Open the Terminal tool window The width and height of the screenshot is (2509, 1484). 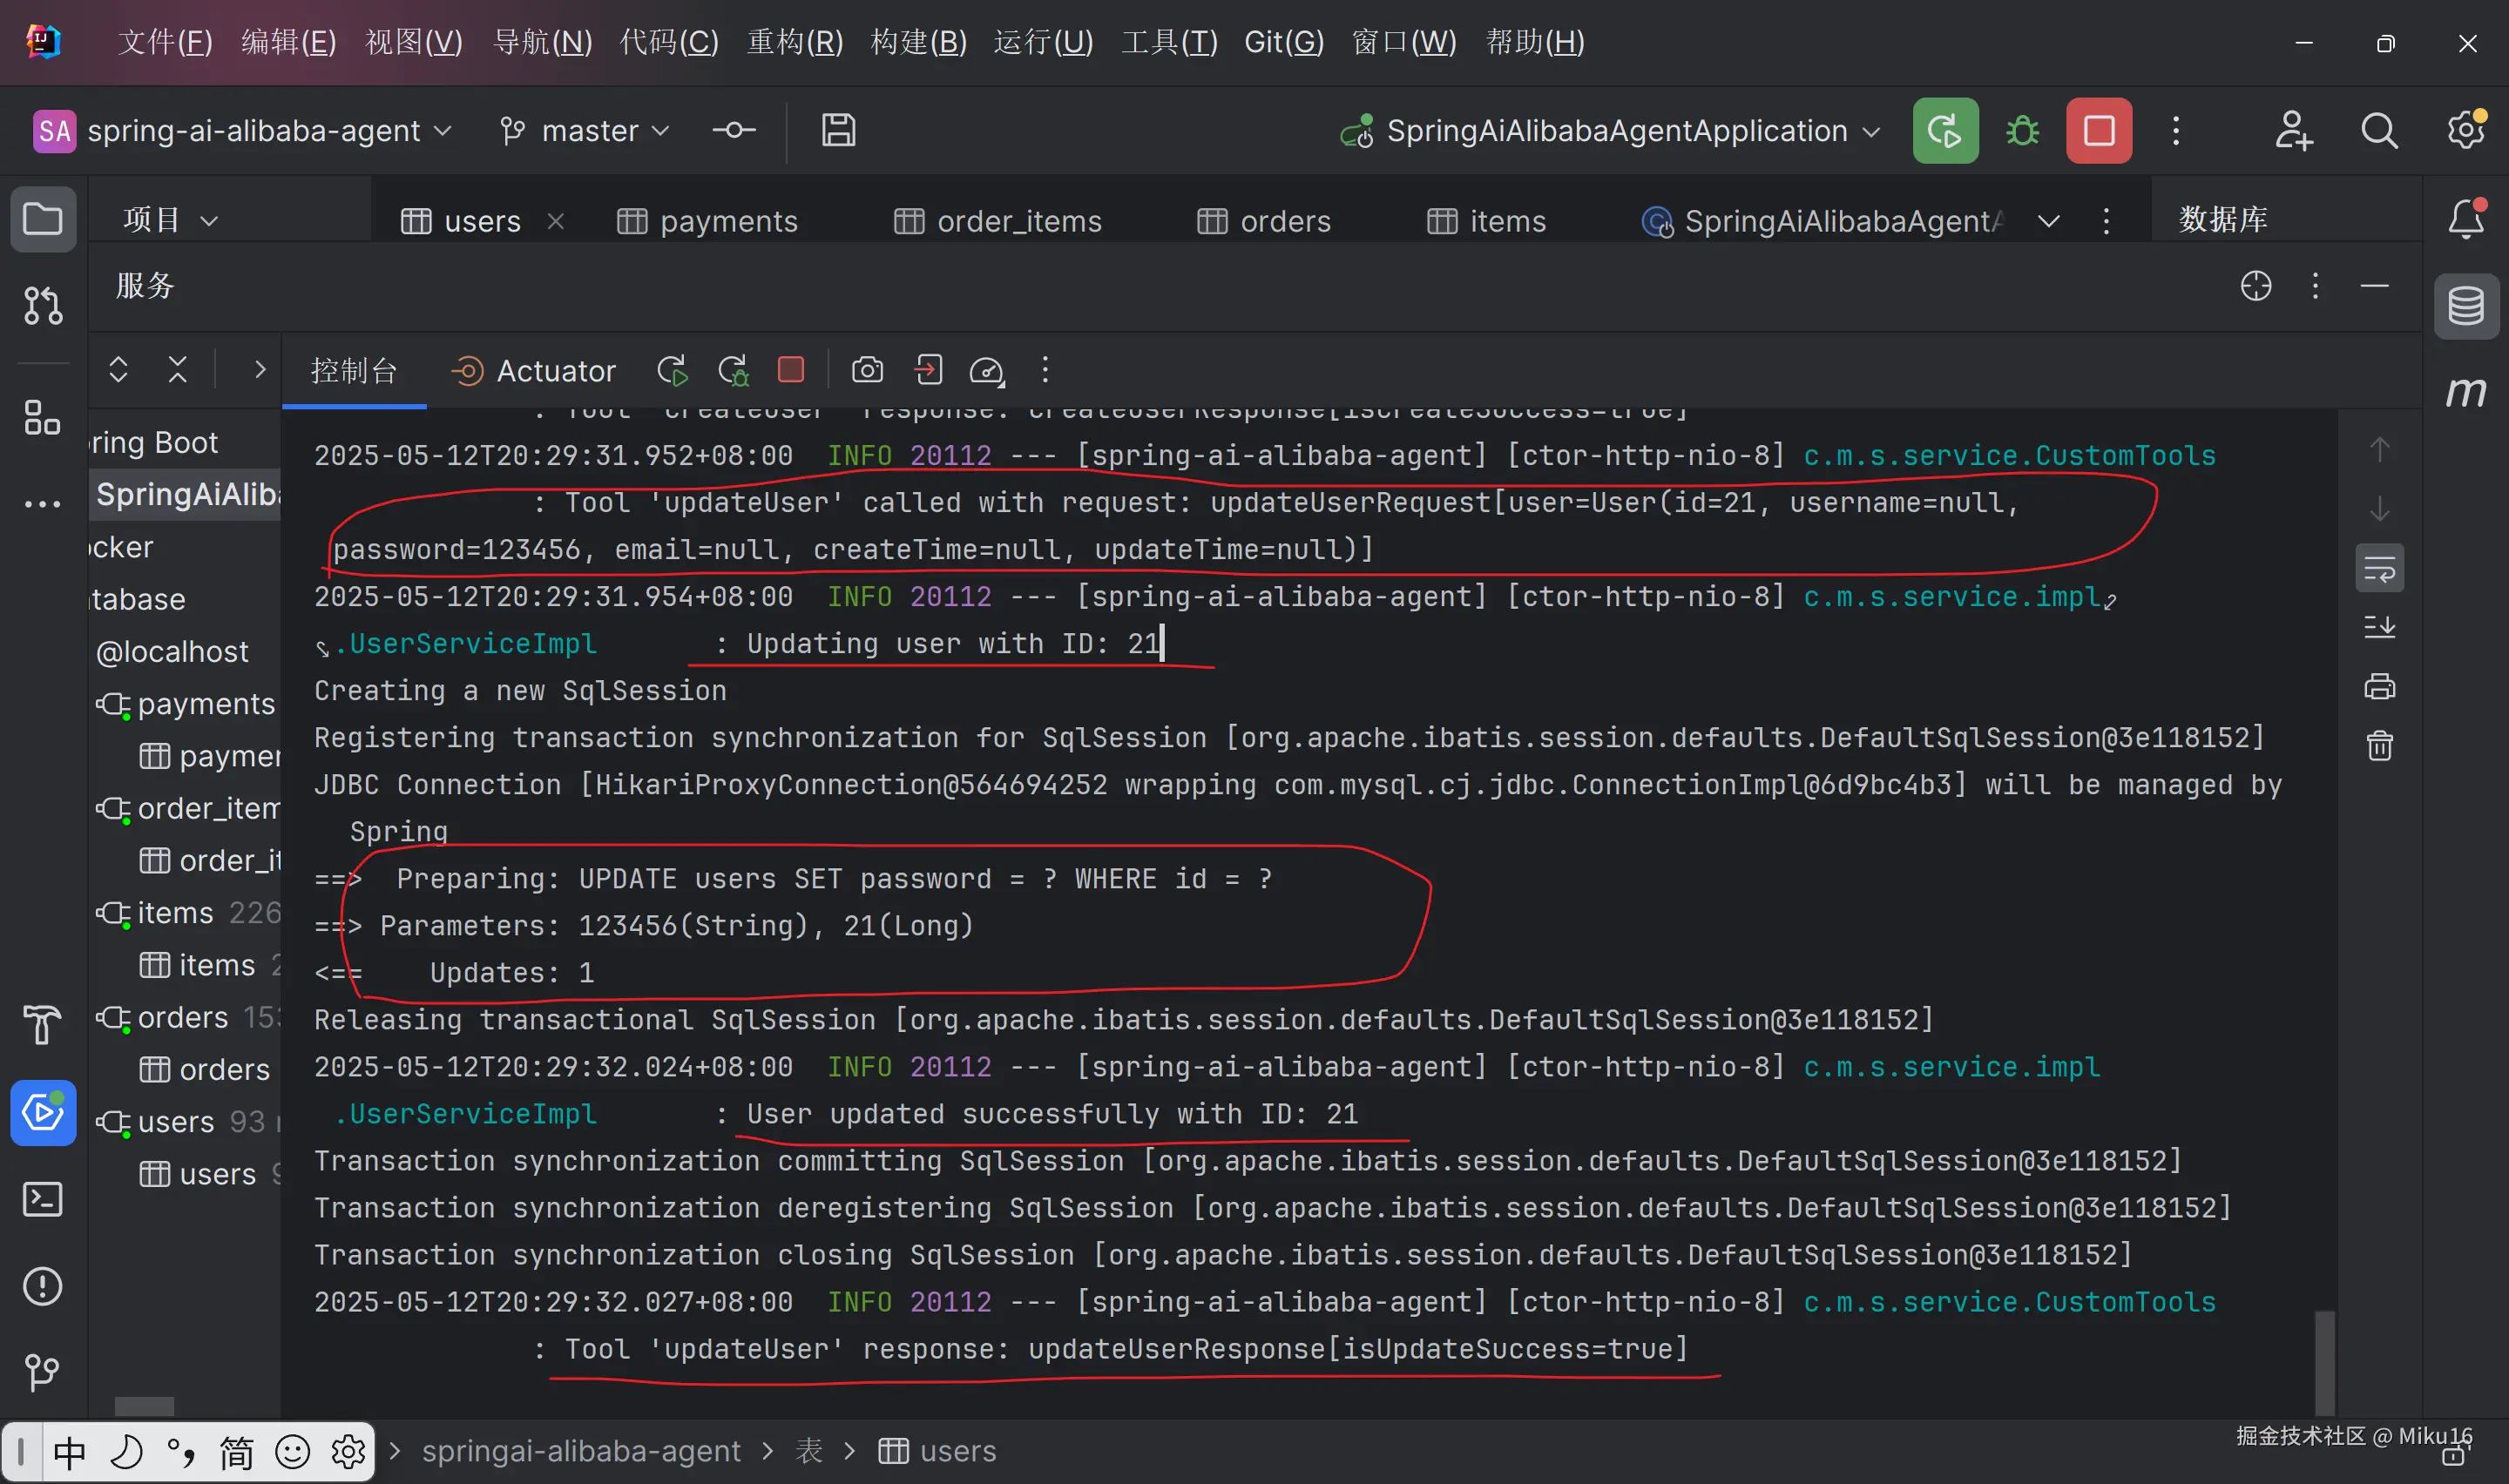pyautogui.click(x=43, y=1199)
